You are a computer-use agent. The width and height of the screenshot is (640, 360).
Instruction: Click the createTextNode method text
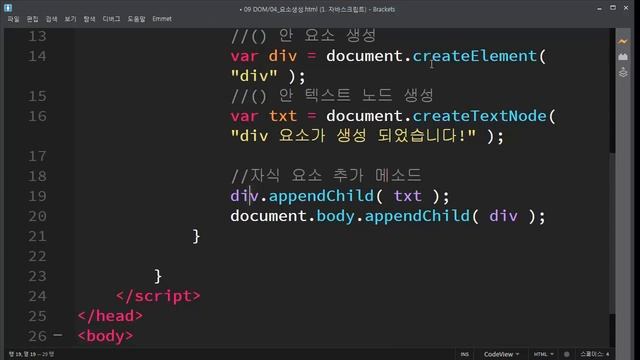click(479, 116)
